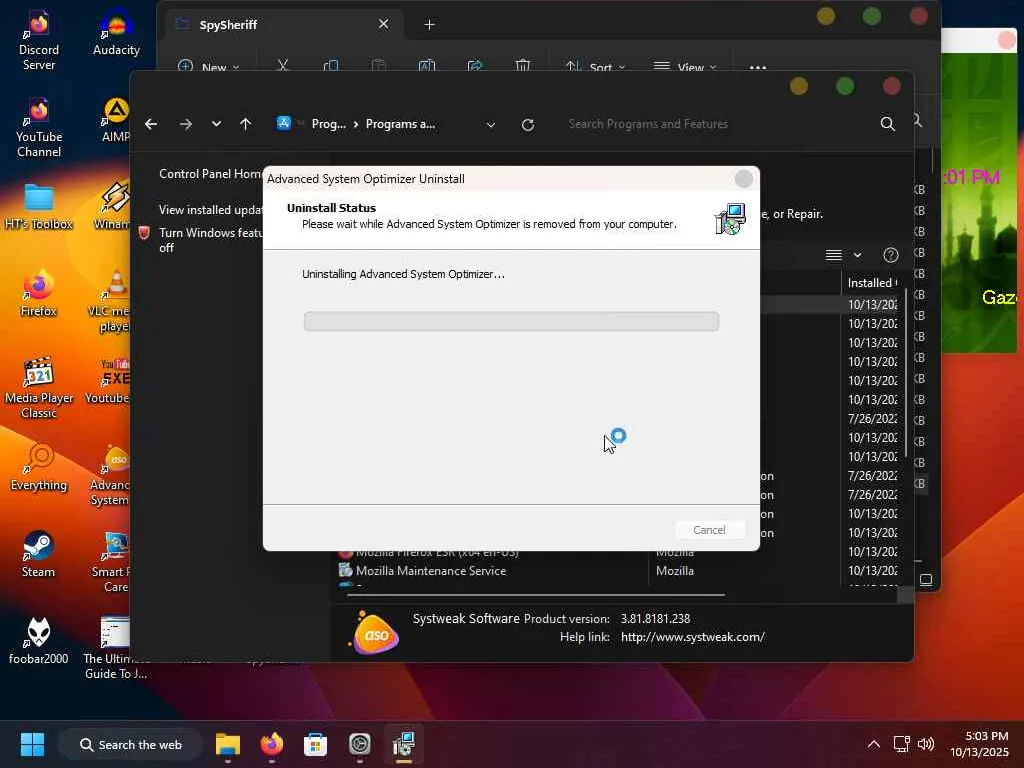Launch Firefox from the desktop icon
1024x768 pixels.
39,294
